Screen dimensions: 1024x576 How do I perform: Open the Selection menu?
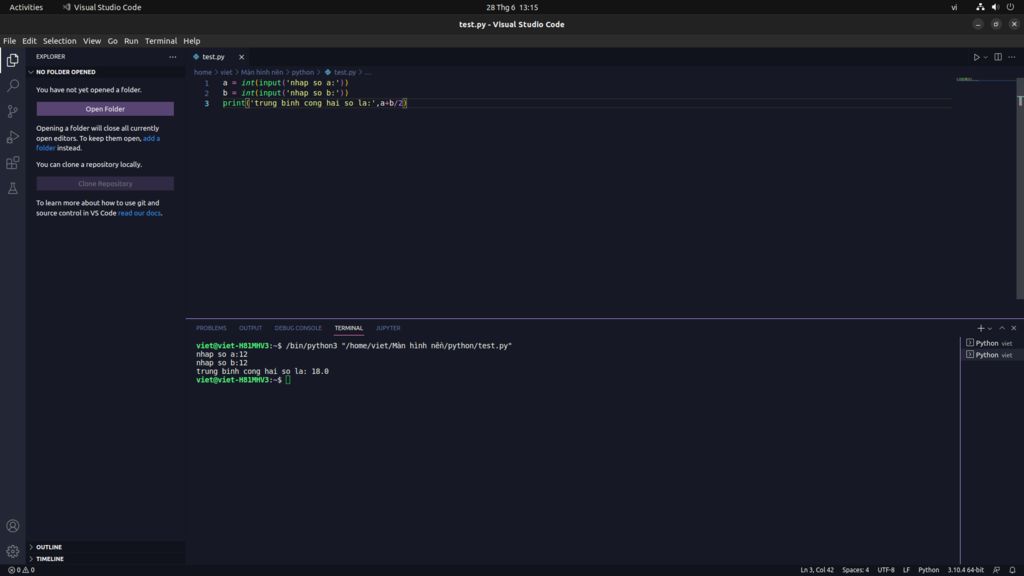[59, 40]
